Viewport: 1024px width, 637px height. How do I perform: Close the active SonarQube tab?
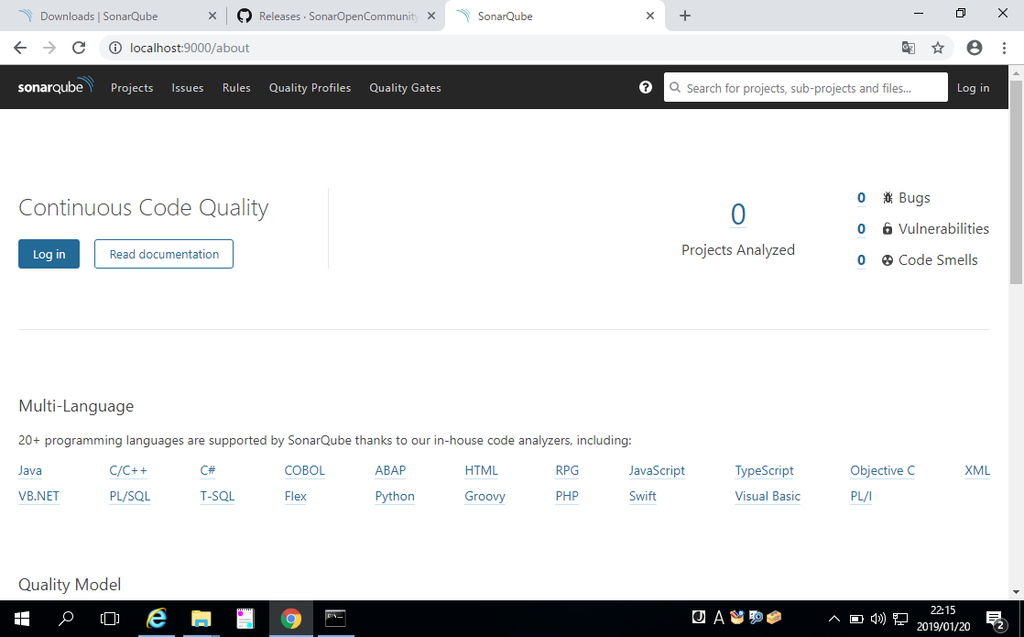click(x=650, y=16)
